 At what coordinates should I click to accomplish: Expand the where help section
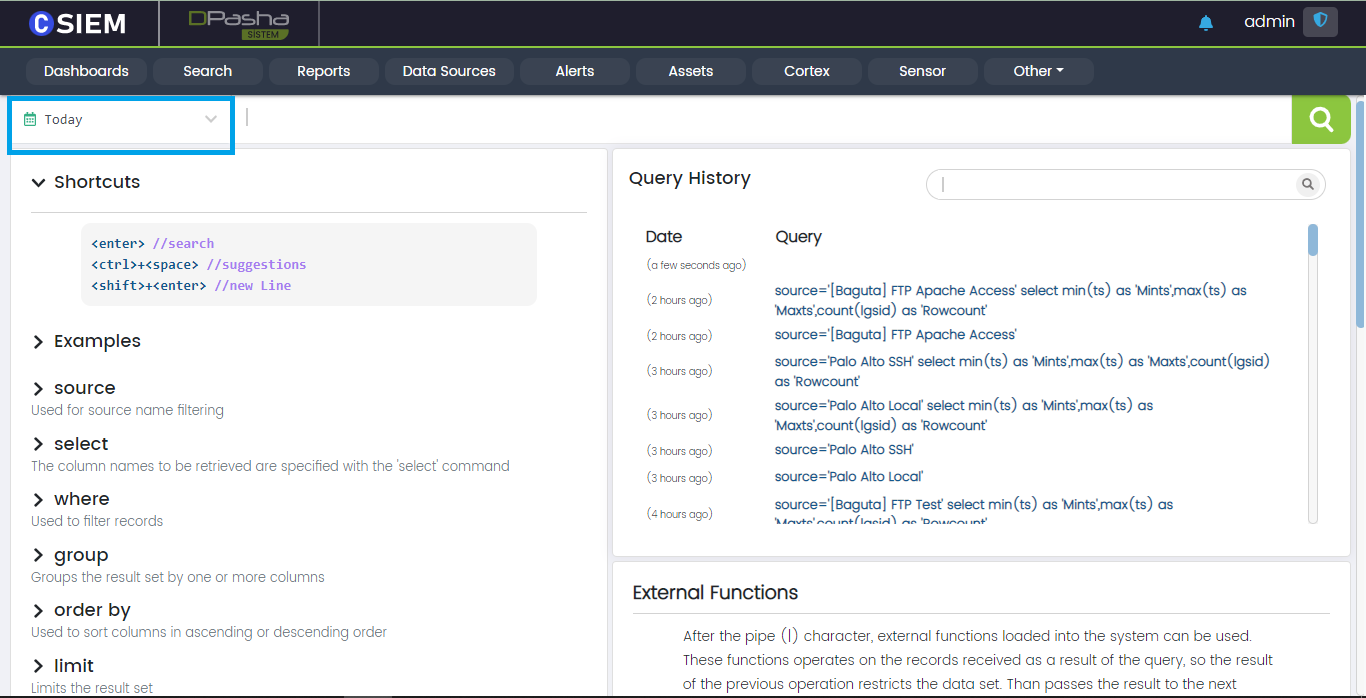39,500
